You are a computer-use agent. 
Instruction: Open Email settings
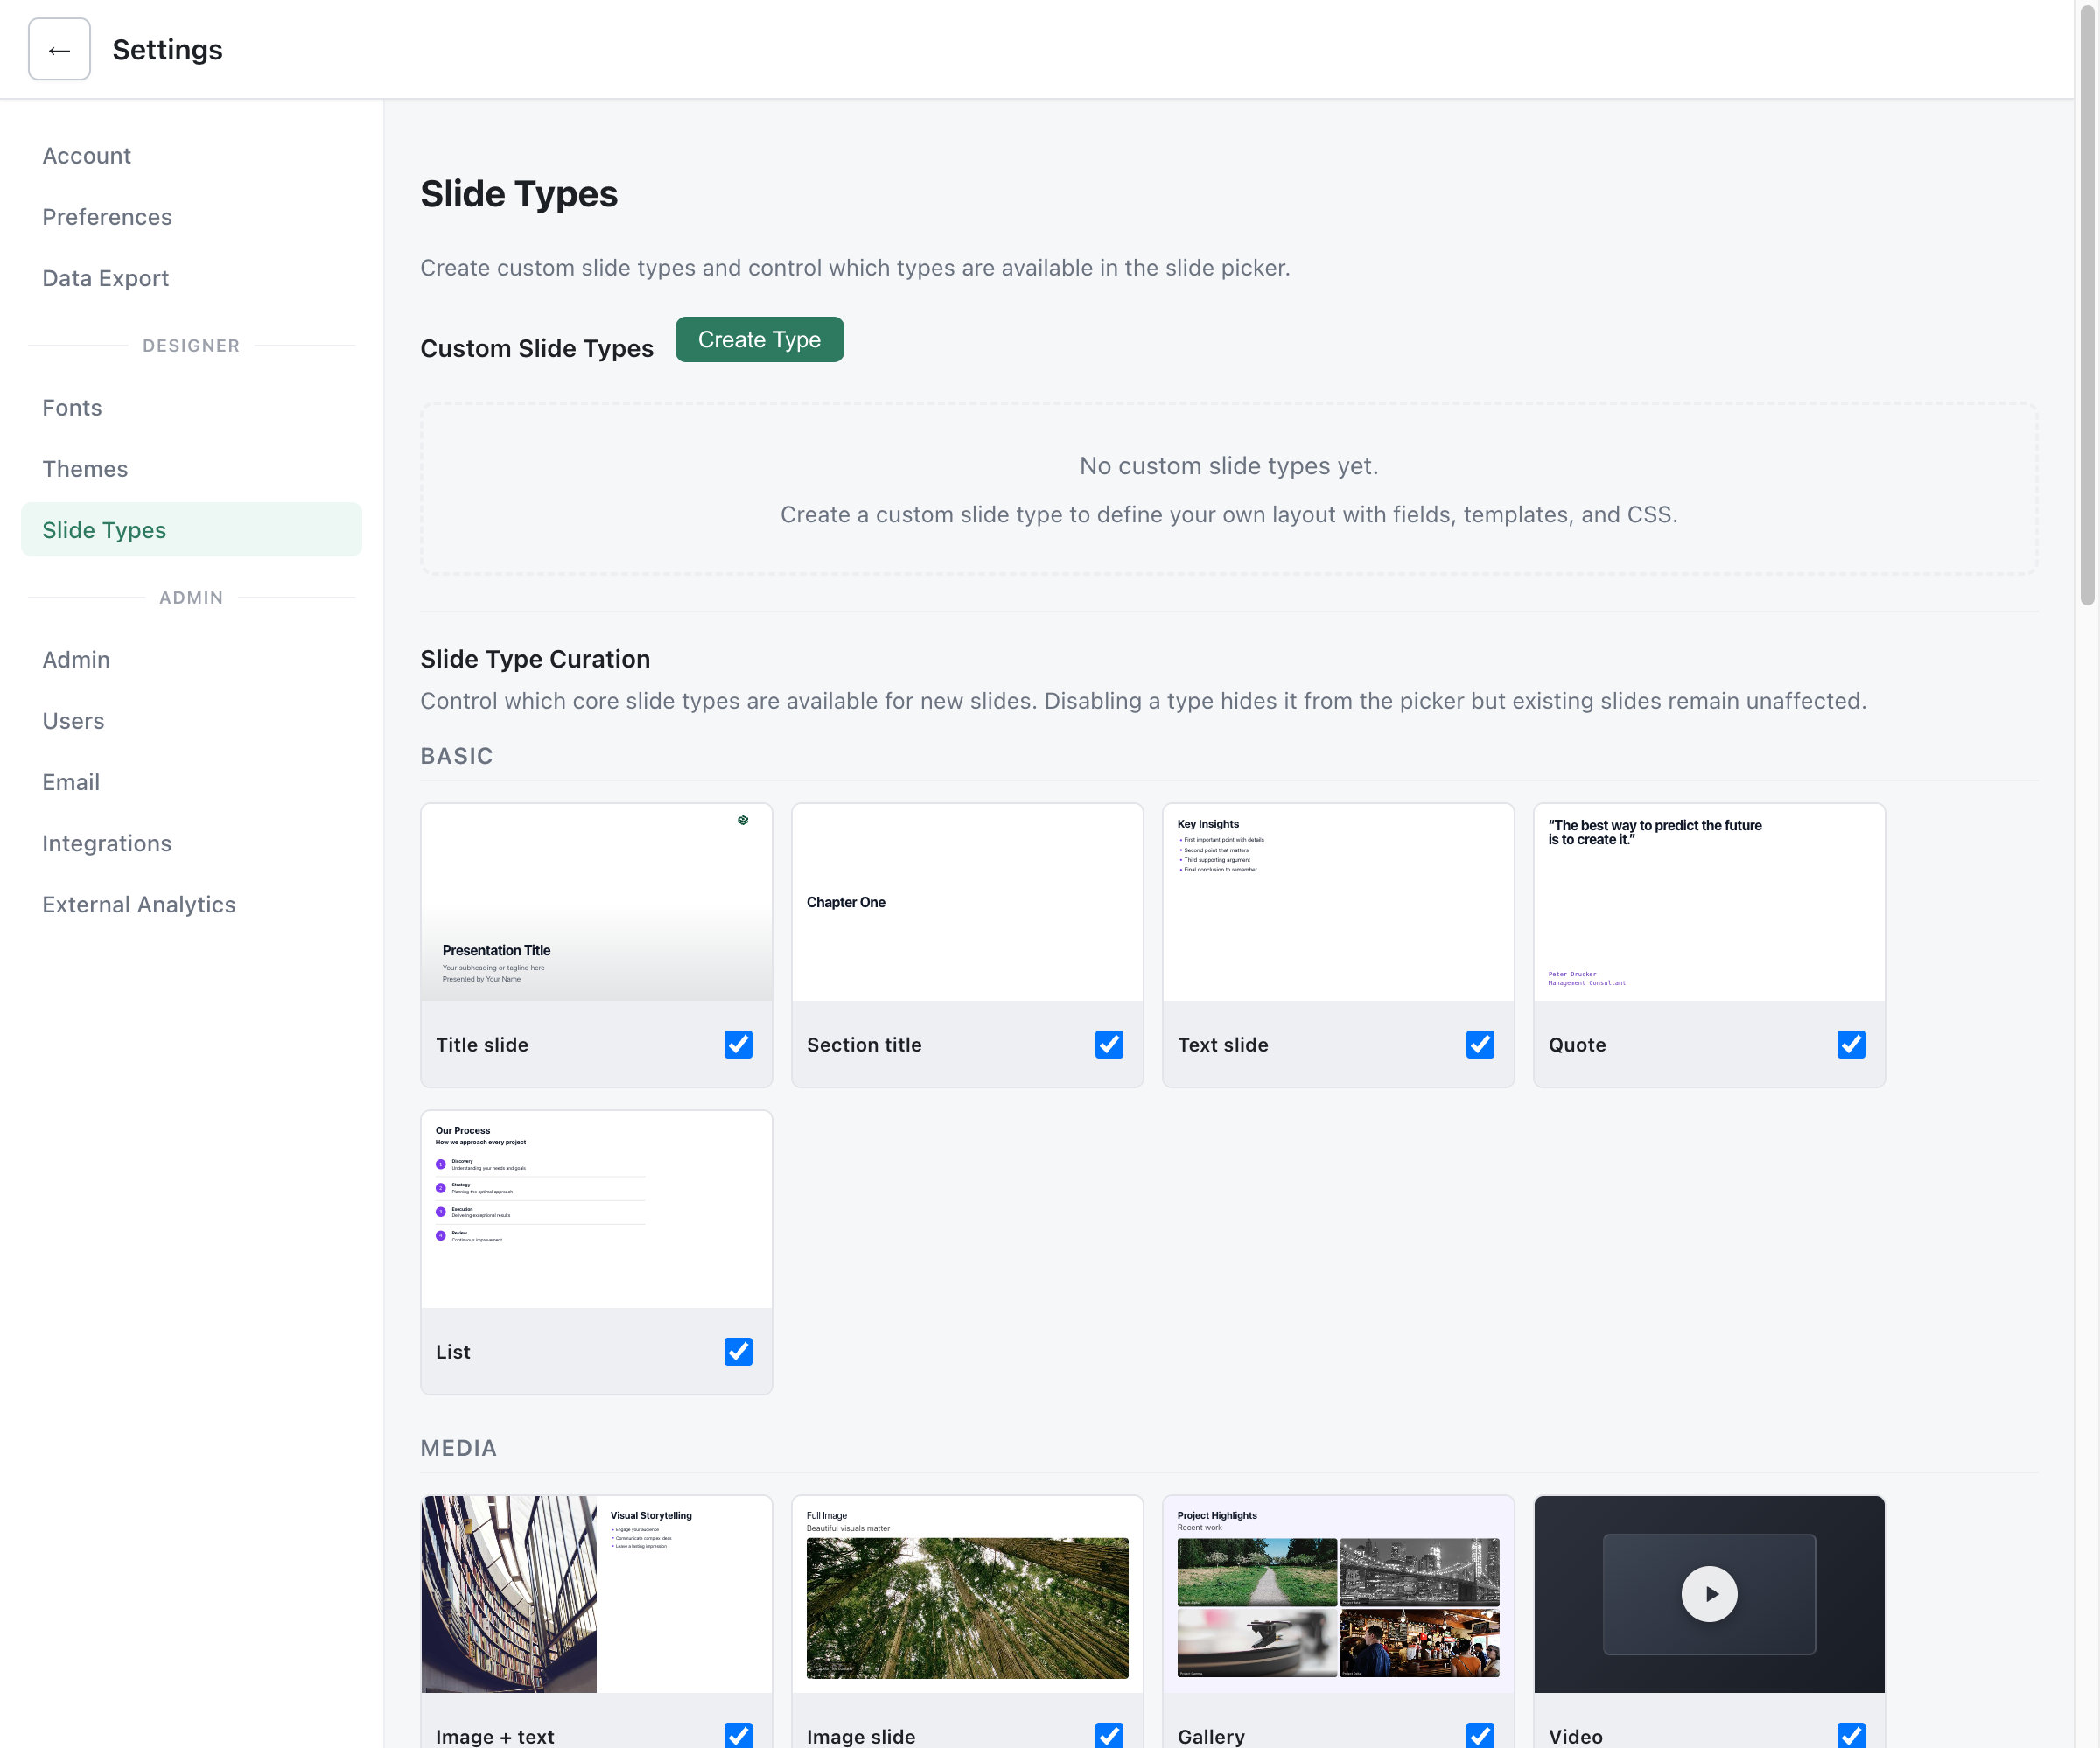(191, 782)
